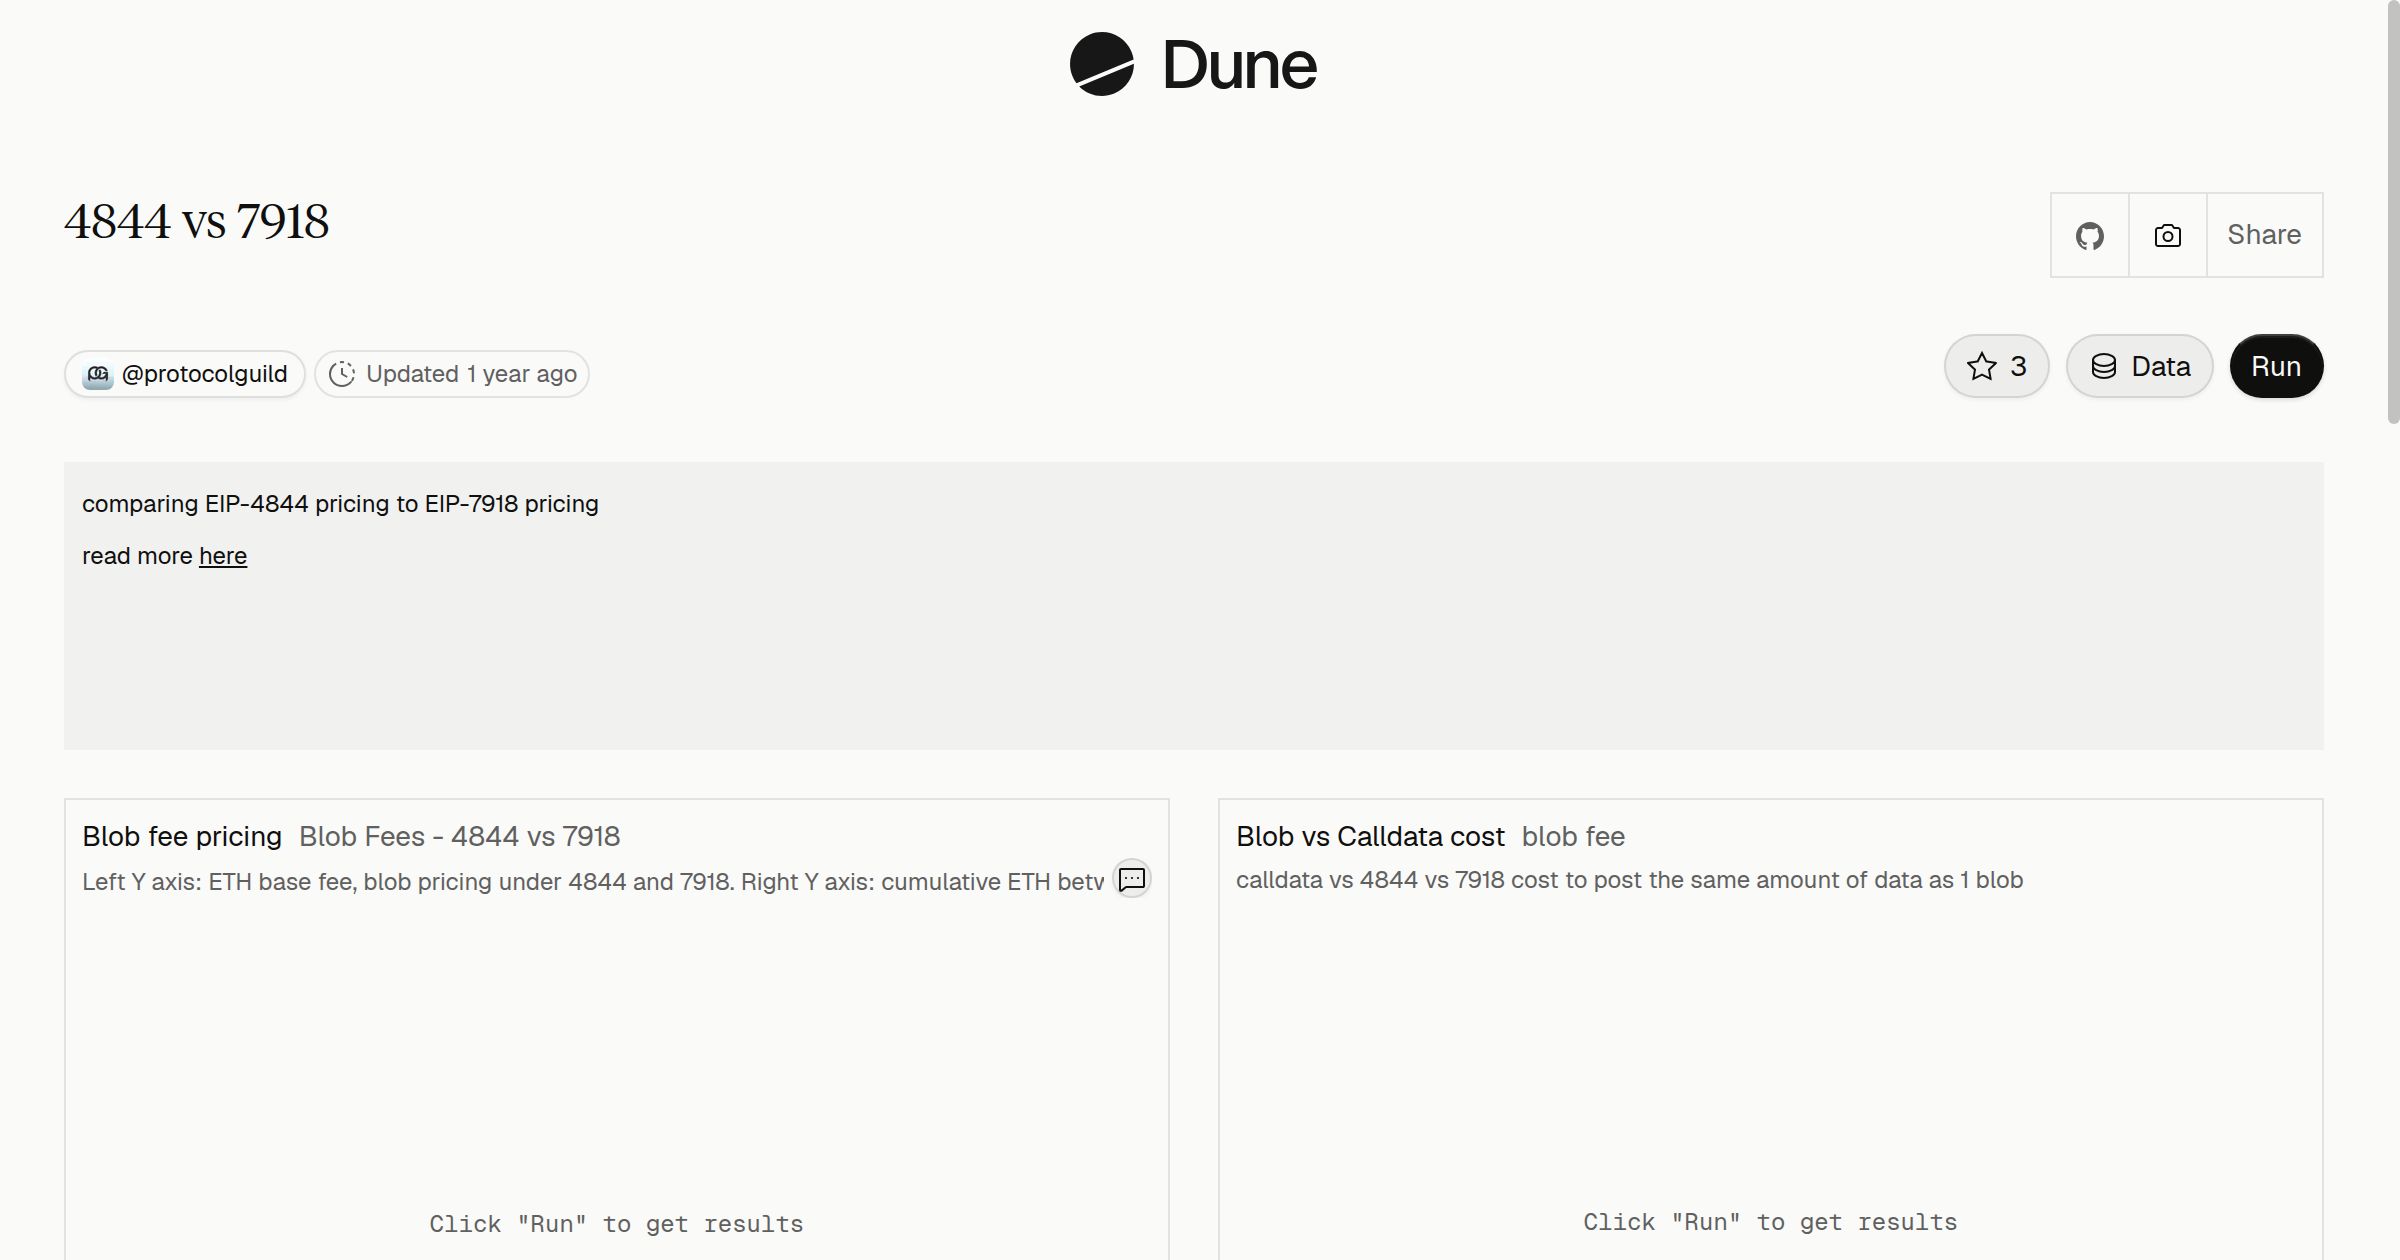This screenshot has width=2400, height=1260.
Task: Click the '4844 vs 7918' dashboard title
Action: pos(197,222)
